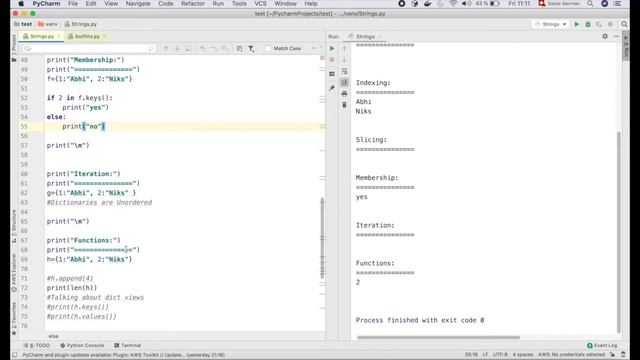Screen dimensions: 640x360
Task: Open the Structure tool window sidebar
Action: point(14,226)
